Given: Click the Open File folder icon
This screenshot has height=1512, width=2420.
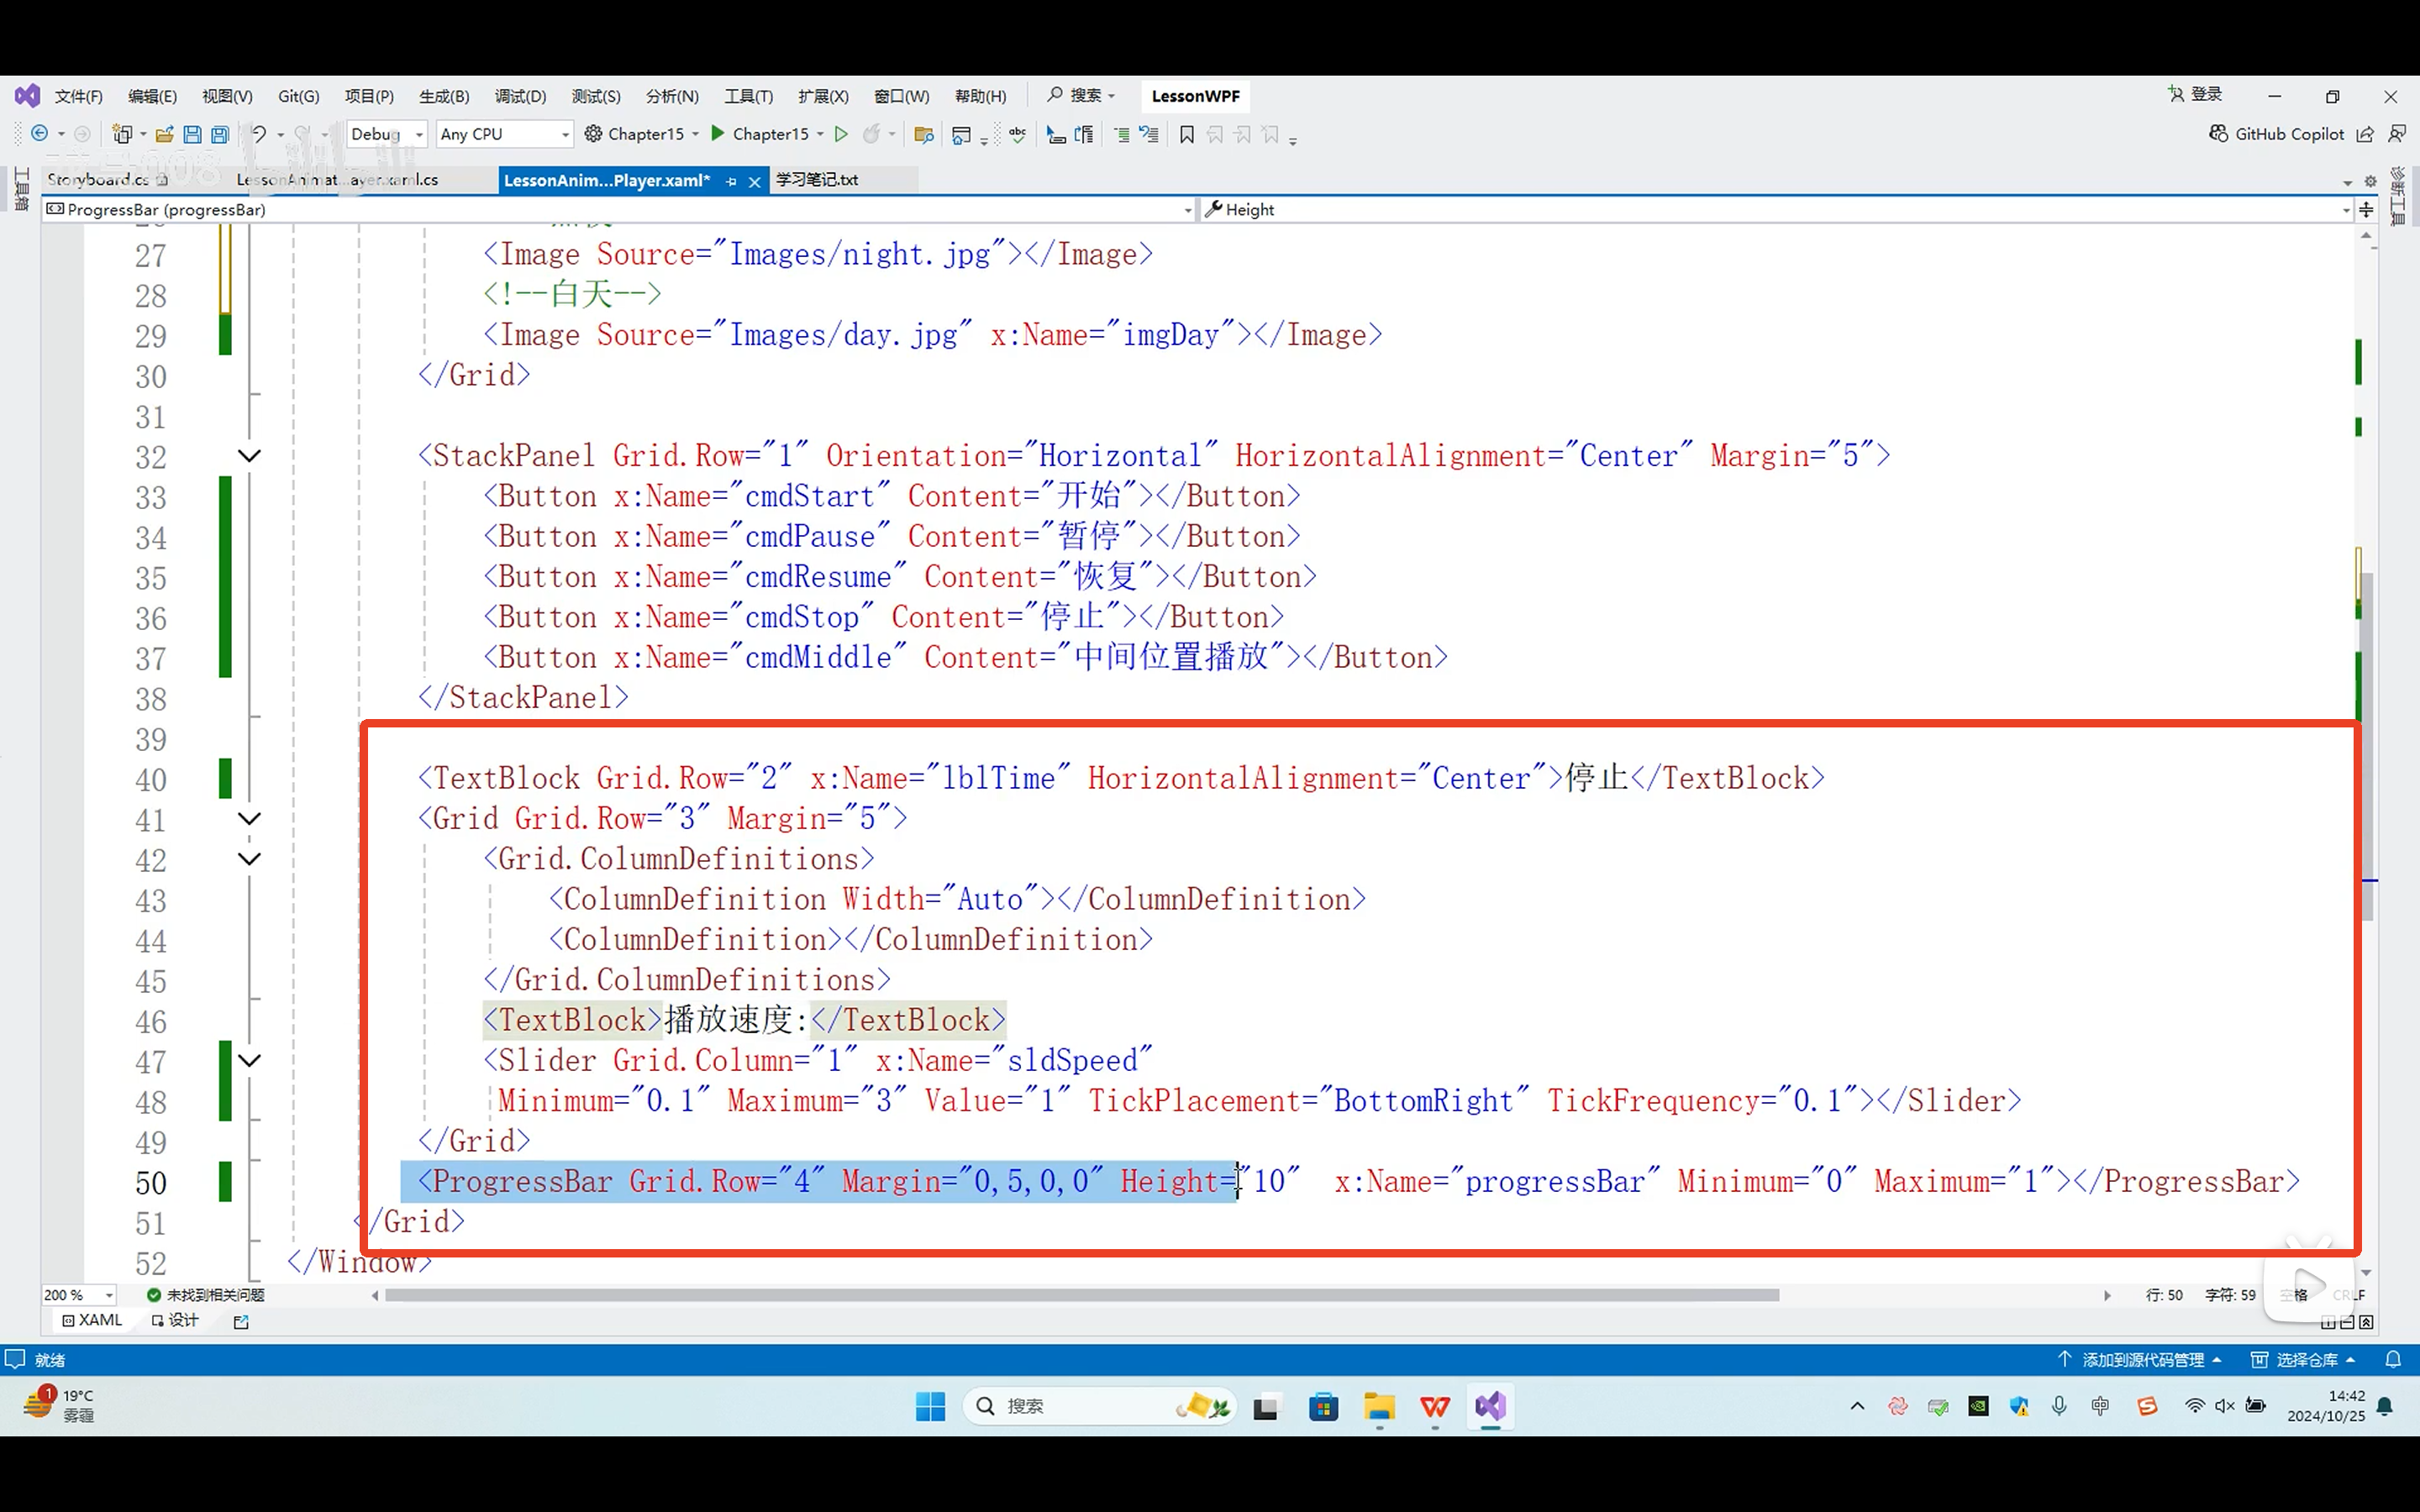Looking at the screenshot, I should click(x=165, y=134).
